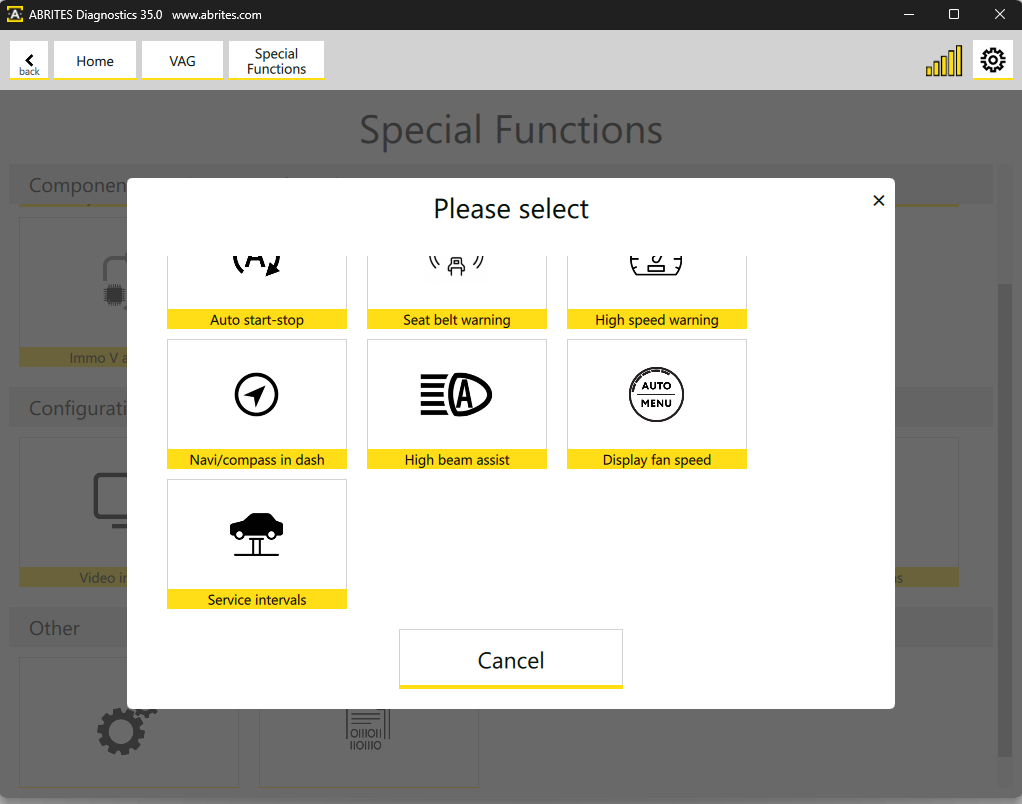This screenshot has width=1022, height=804.
Task: Check the signal strength bars indicator
Action: click(944, 61)
